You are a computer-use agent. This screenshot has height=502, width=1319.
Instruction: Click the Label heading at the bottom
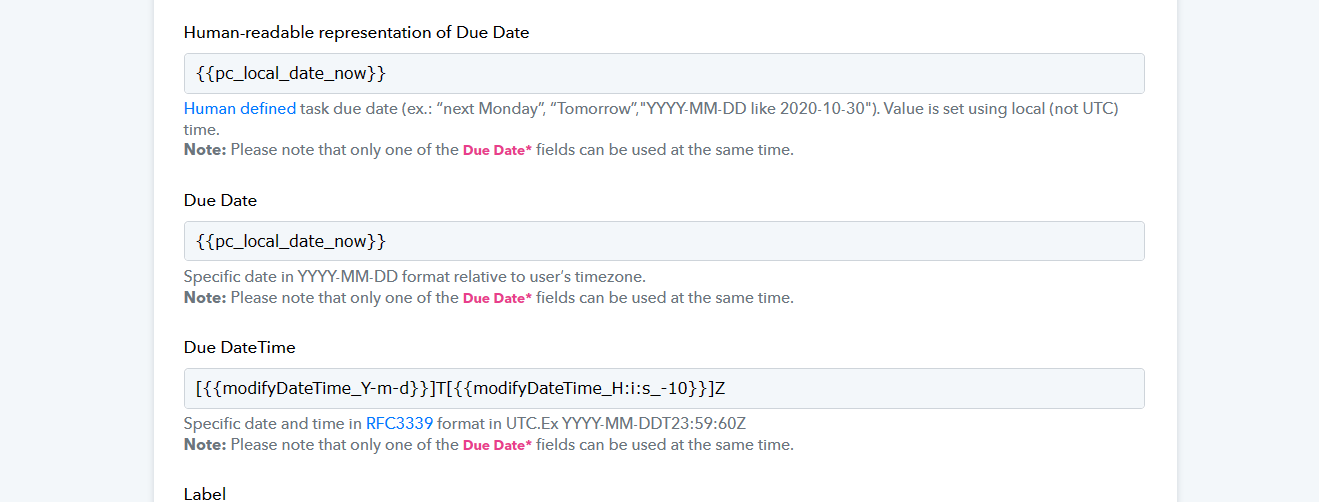pos(205,494)
